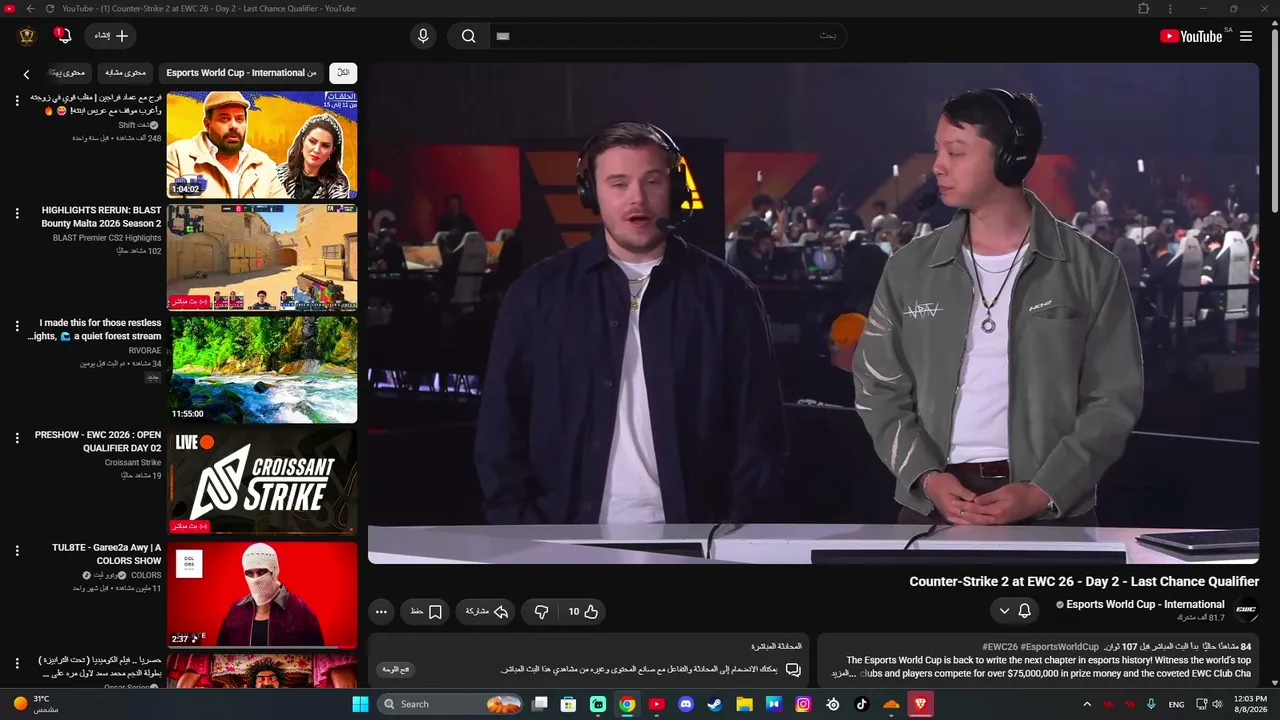
Task: Go back with the browser back arrow
Action: pyautogui.click(x=30, y=8)
